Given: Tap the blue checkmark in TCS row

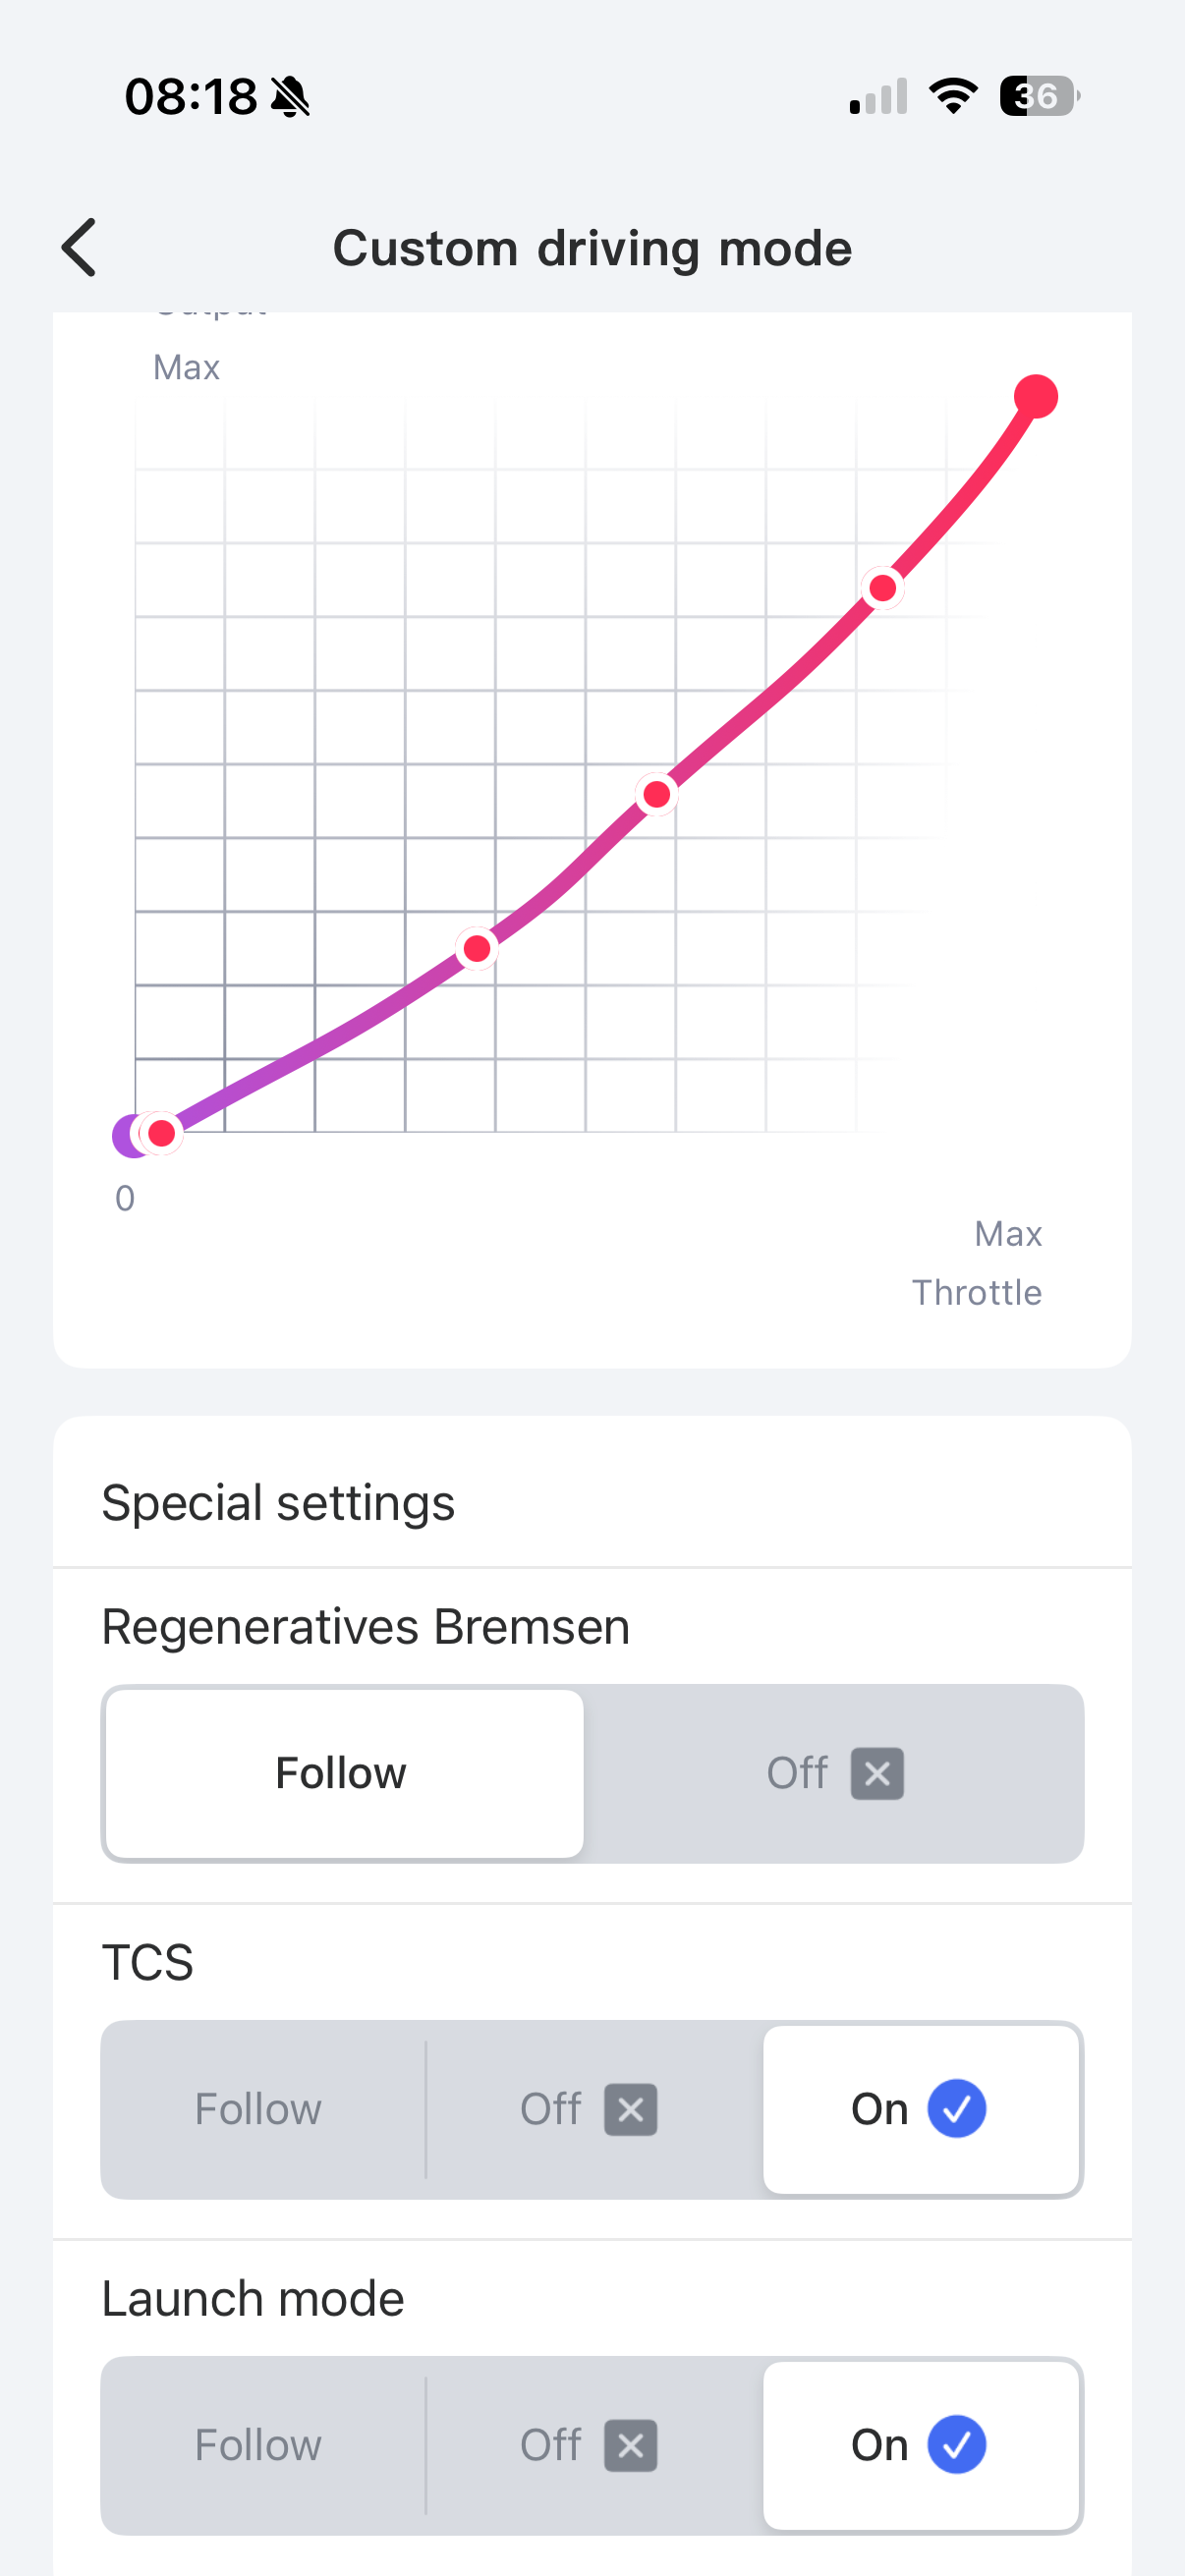Looking at the screenshot, I should [957, 2108].
